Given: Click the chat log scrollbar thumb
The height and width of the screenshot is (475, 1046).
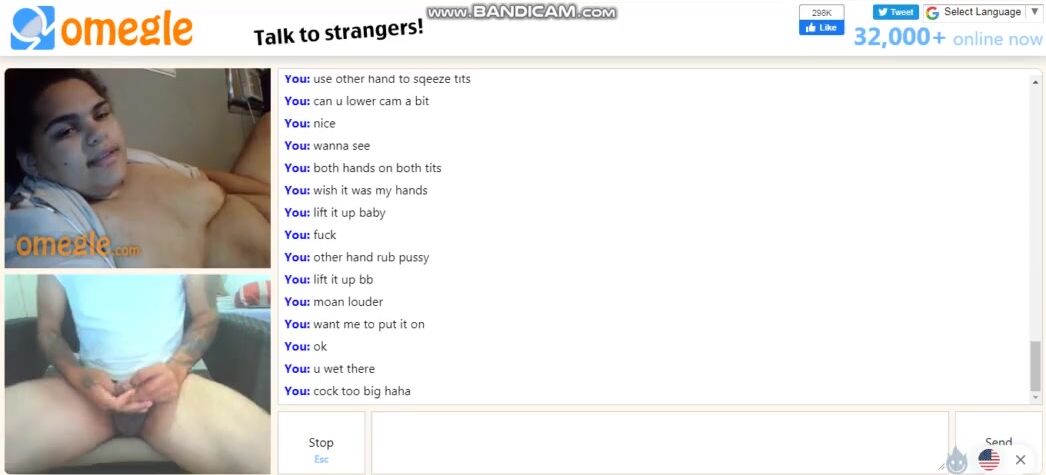Looking at the screenshot, I should click(1035, 366).
